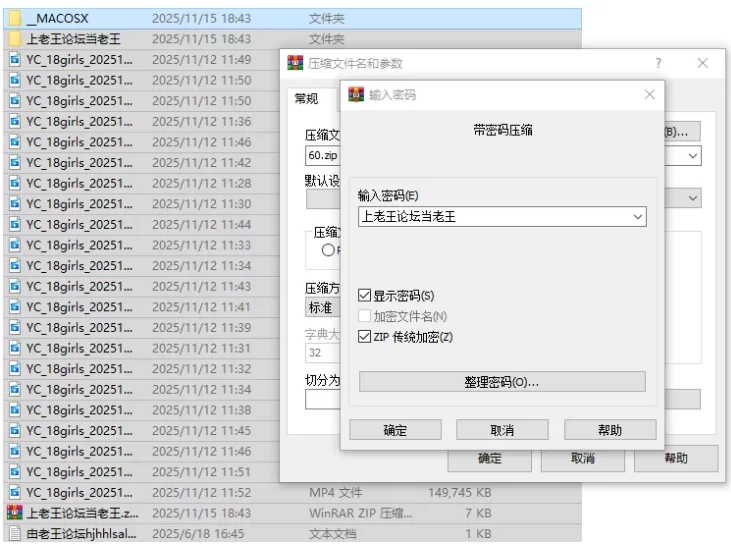The image size is (731, 552).
Task: Confirm password with 确定 in 输入密码 dialog
Action: pos(395,430)
